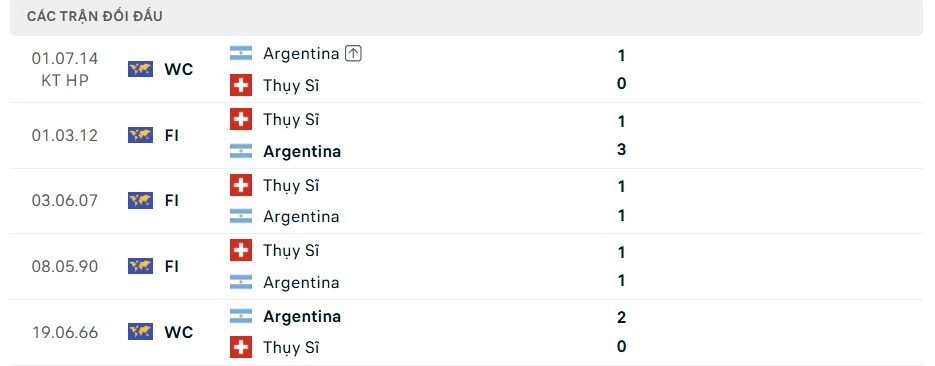
Task: Click Argentina flag in the 19.06.66 match
Action: click(x=241, y=316)
